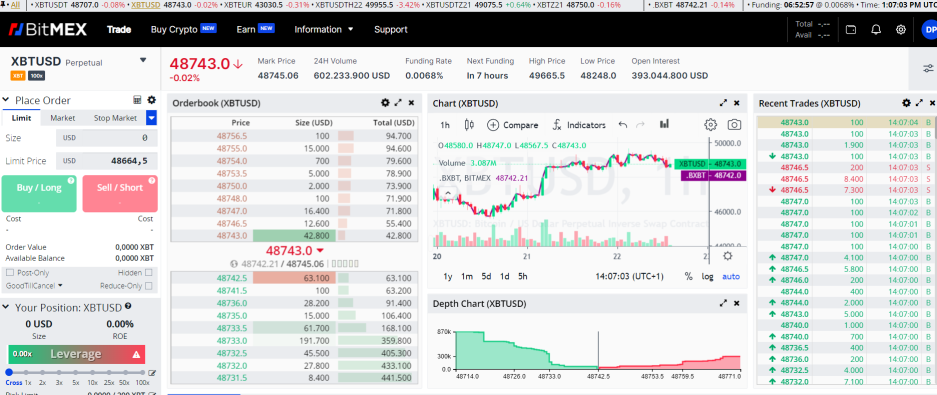Click the Sell / Short button
937x395 pixels.
coord(120,194)
